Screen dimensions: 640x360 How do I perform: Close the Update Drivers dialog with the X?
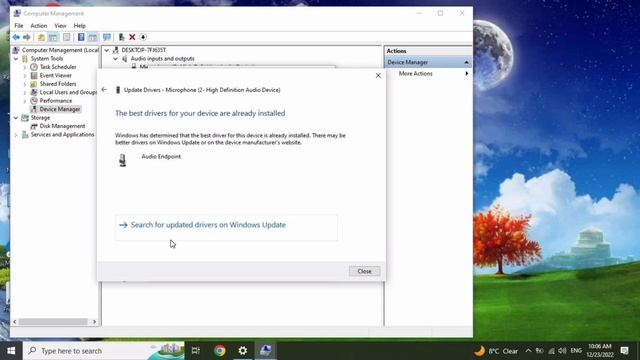click(378, 76)
